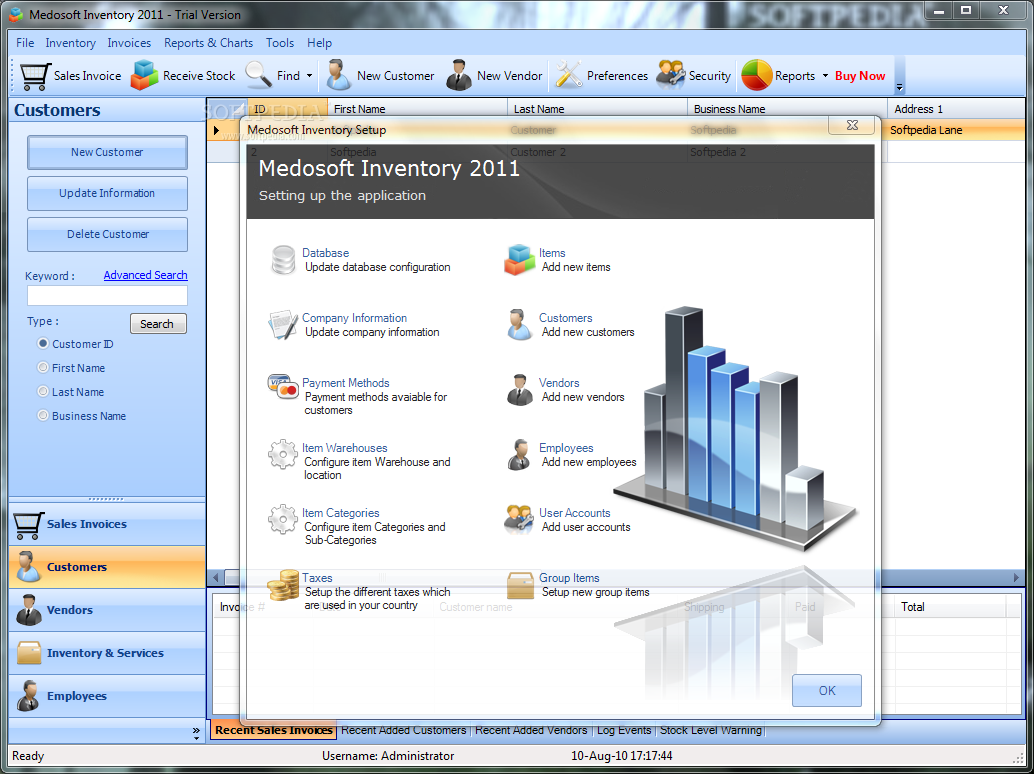Close the Medosoft Inventory Setup dialog
The image size is (1034, 774).
coord(851,125)
